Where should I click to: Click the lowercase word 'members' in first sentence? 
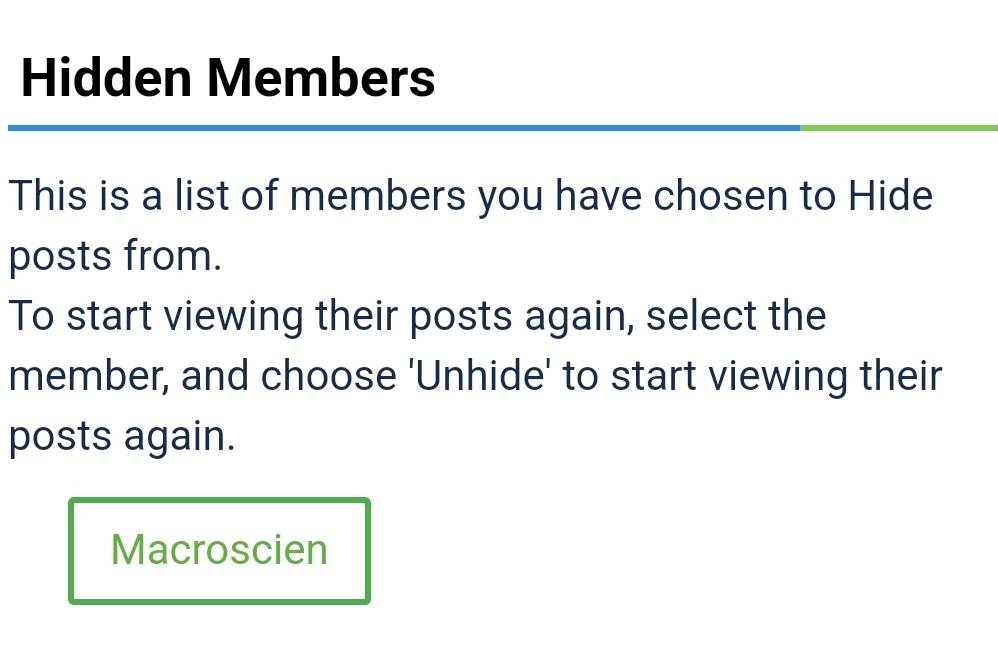point(378,195)
